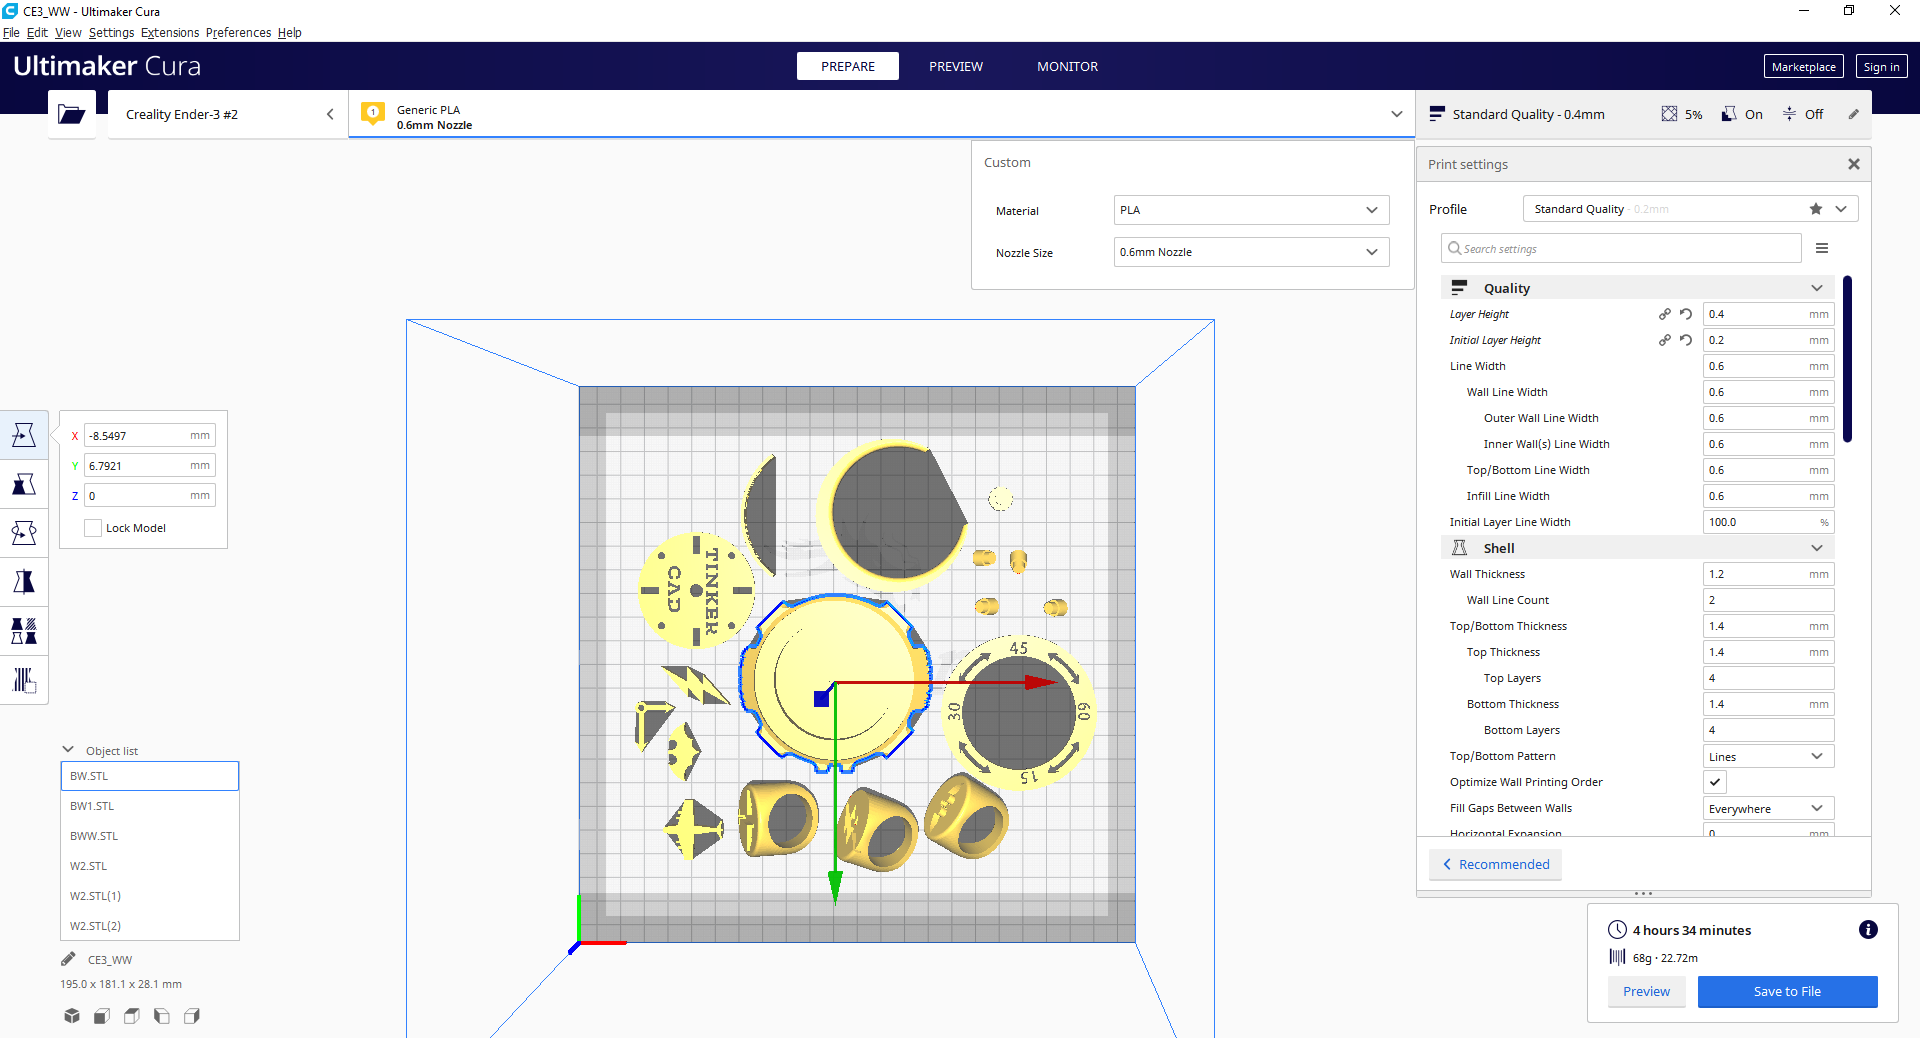The height and width of the screenshot is (1038, 1920).
Task: Click the Layer Height value field
Action: point(1768,314)
